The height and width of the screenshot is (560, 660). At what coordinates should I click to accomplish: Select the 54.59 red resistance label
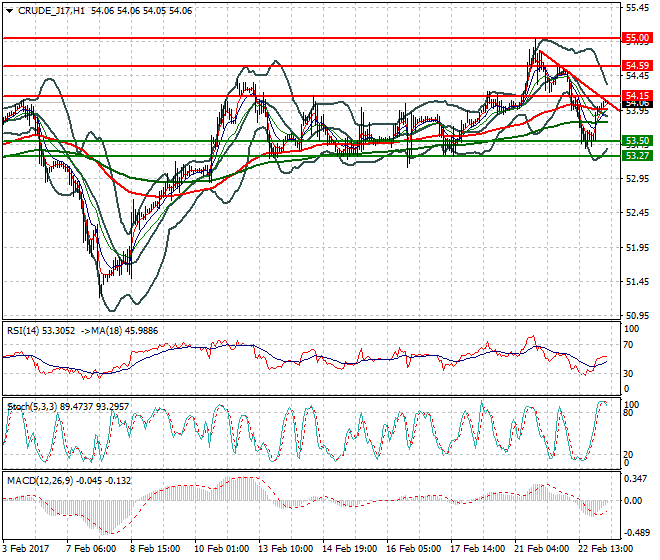tap(637, 66)
